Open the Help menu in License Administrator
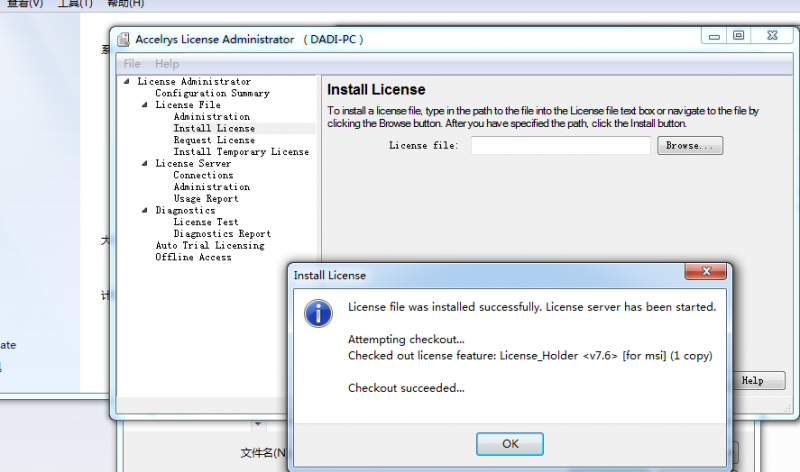 167,64
